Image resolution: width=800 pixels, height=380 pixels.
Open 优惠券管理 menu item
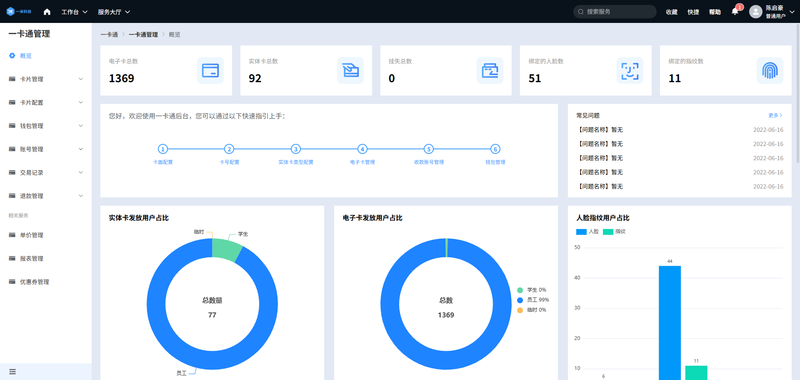46,282
